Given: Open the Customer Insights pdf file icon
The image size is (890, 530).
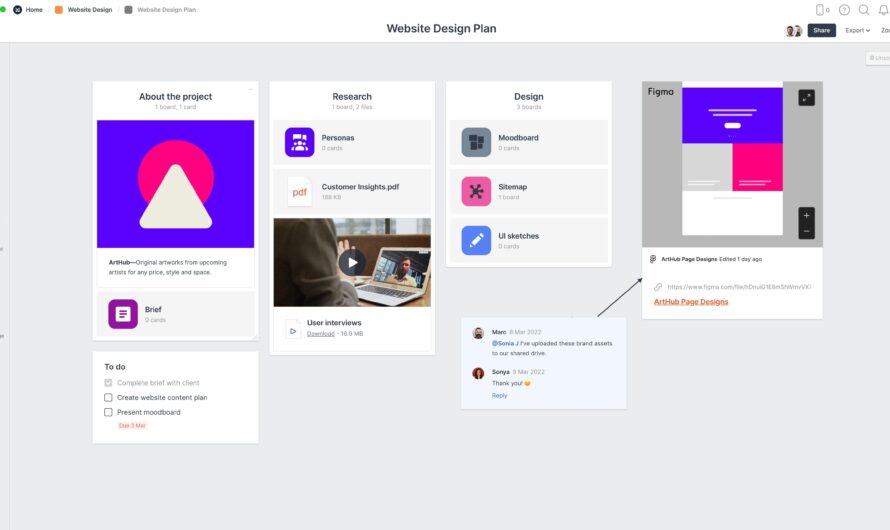Looking at the screenshot, I should click(x=299, y=192).
